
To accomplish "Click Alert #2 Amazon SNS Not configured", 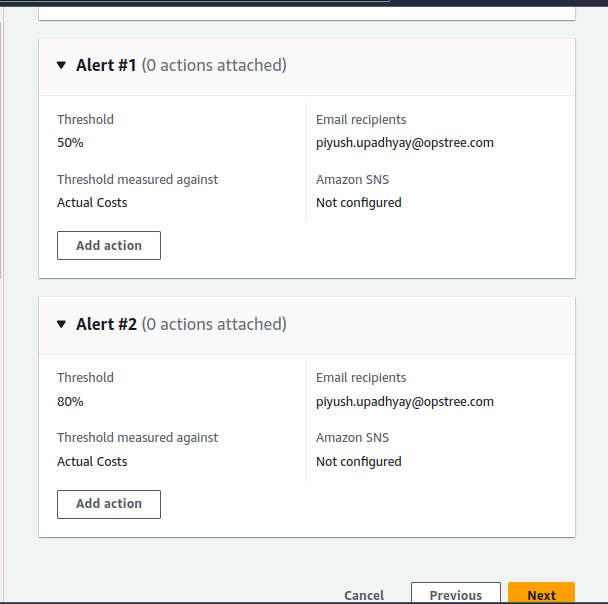I will click(359, 462).
